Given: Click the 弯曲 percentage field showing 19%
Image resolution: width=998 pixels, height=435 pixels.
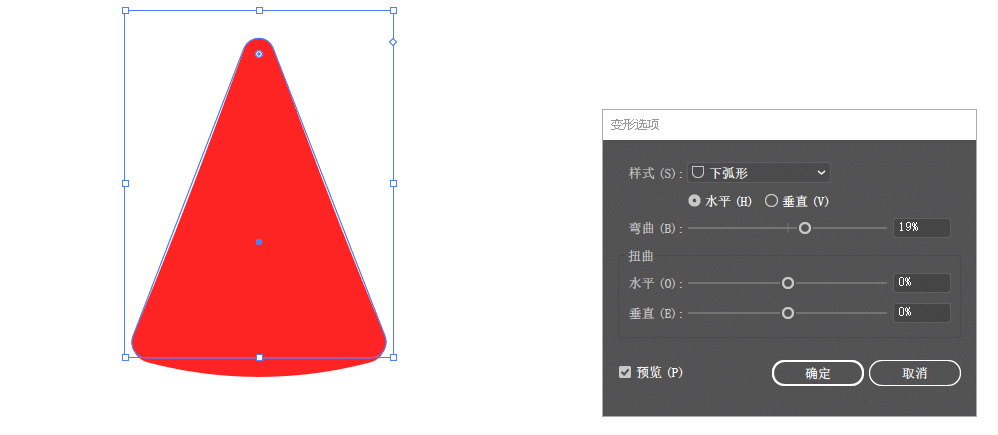Looking at the screenshot, I should pyautogui.click(x=922, y=227).
